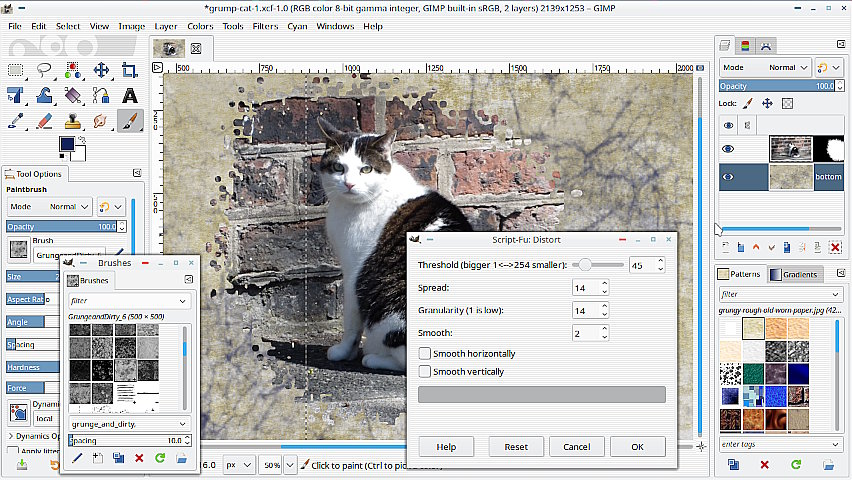The height and width of the screenshot is (480, 852).
Task: Select the Paths tool
Action: pos(101,96)
